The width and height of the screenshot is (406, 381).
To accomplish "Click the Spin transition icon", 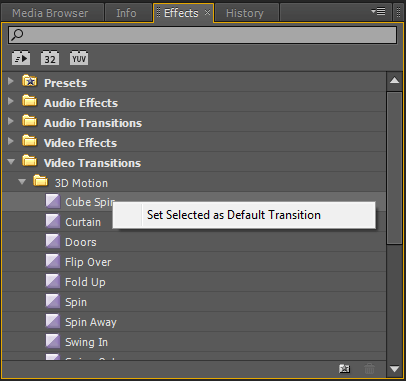I will pyautogui.click(x=53, y=301).
